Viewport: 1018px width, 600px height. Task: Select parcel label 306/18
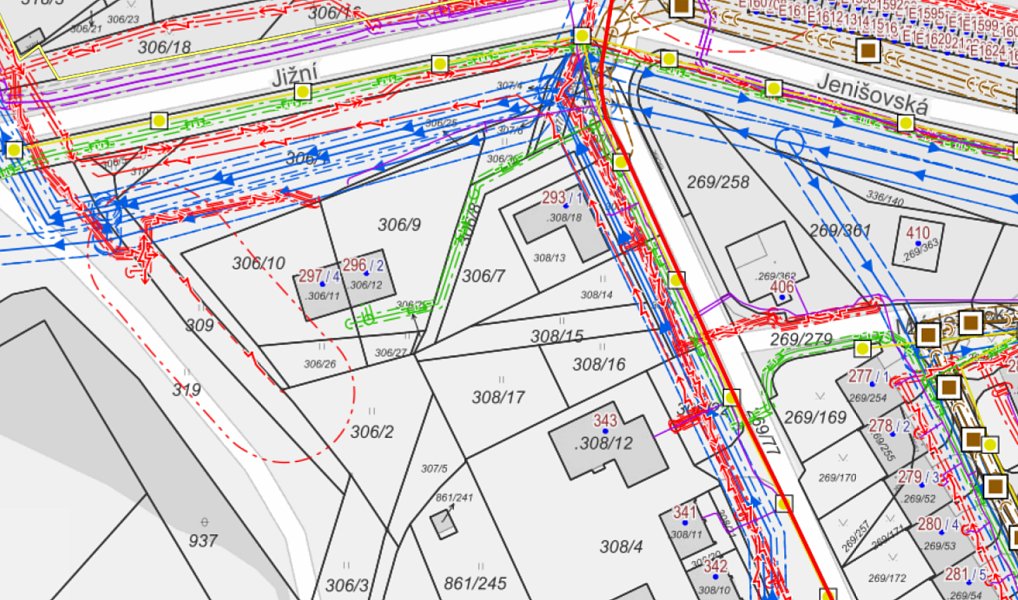tap(164, 47)
